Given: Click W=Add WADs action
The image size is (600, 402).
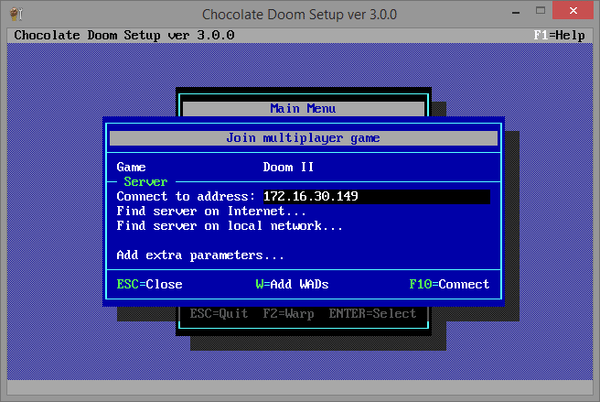Looking at the screenshot, I should pyautogui.click(x=292, y=284).
